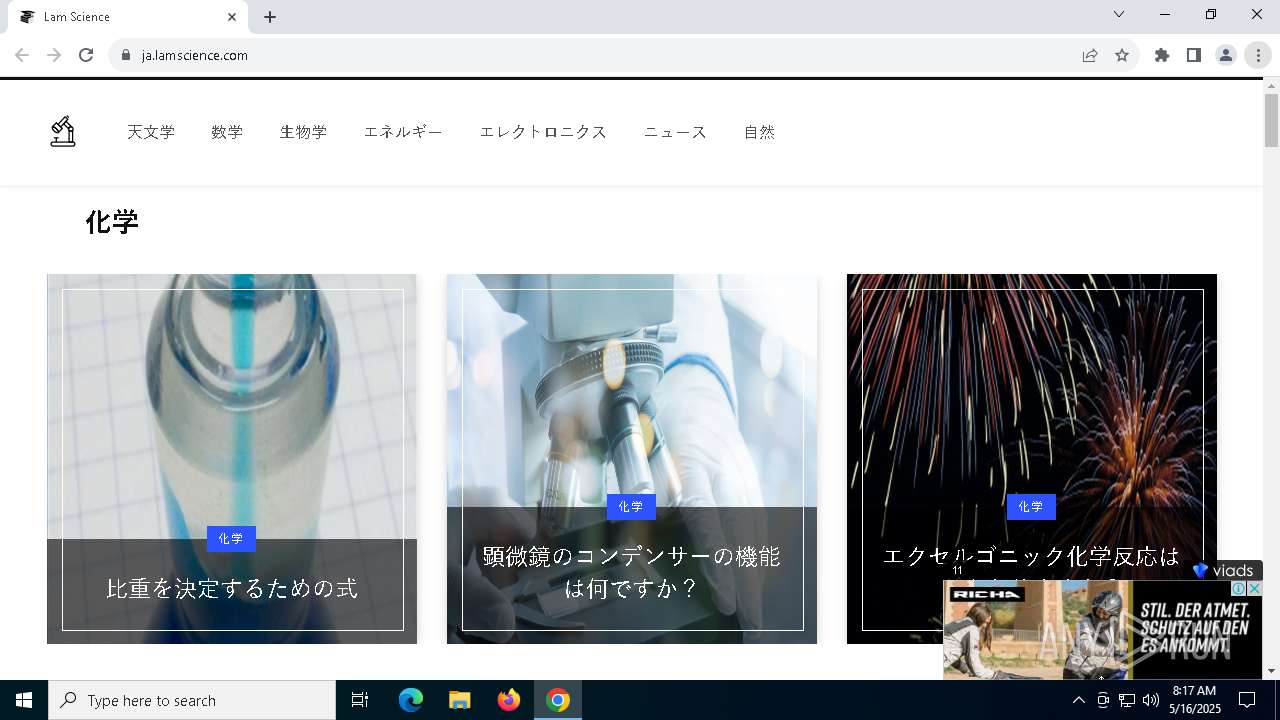Open the volume control icon
Viewport: 1280px width, 720px height.
(x=1150, y=700)
